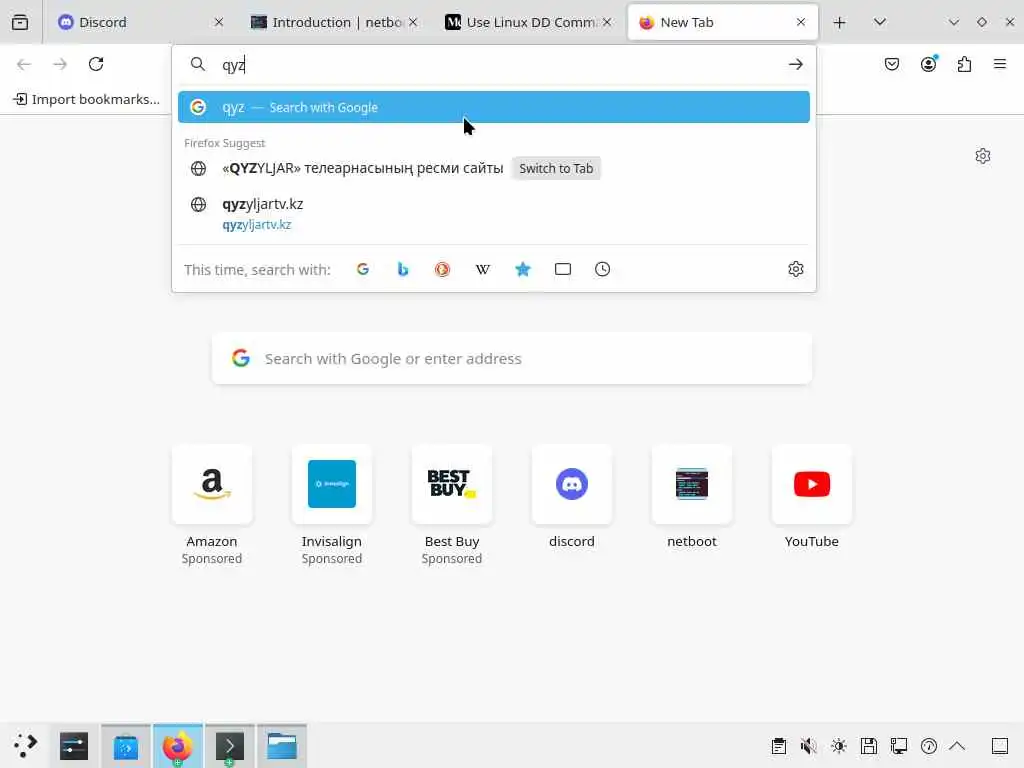
Task: Go forward to the next page
Action: pos(60,64)
